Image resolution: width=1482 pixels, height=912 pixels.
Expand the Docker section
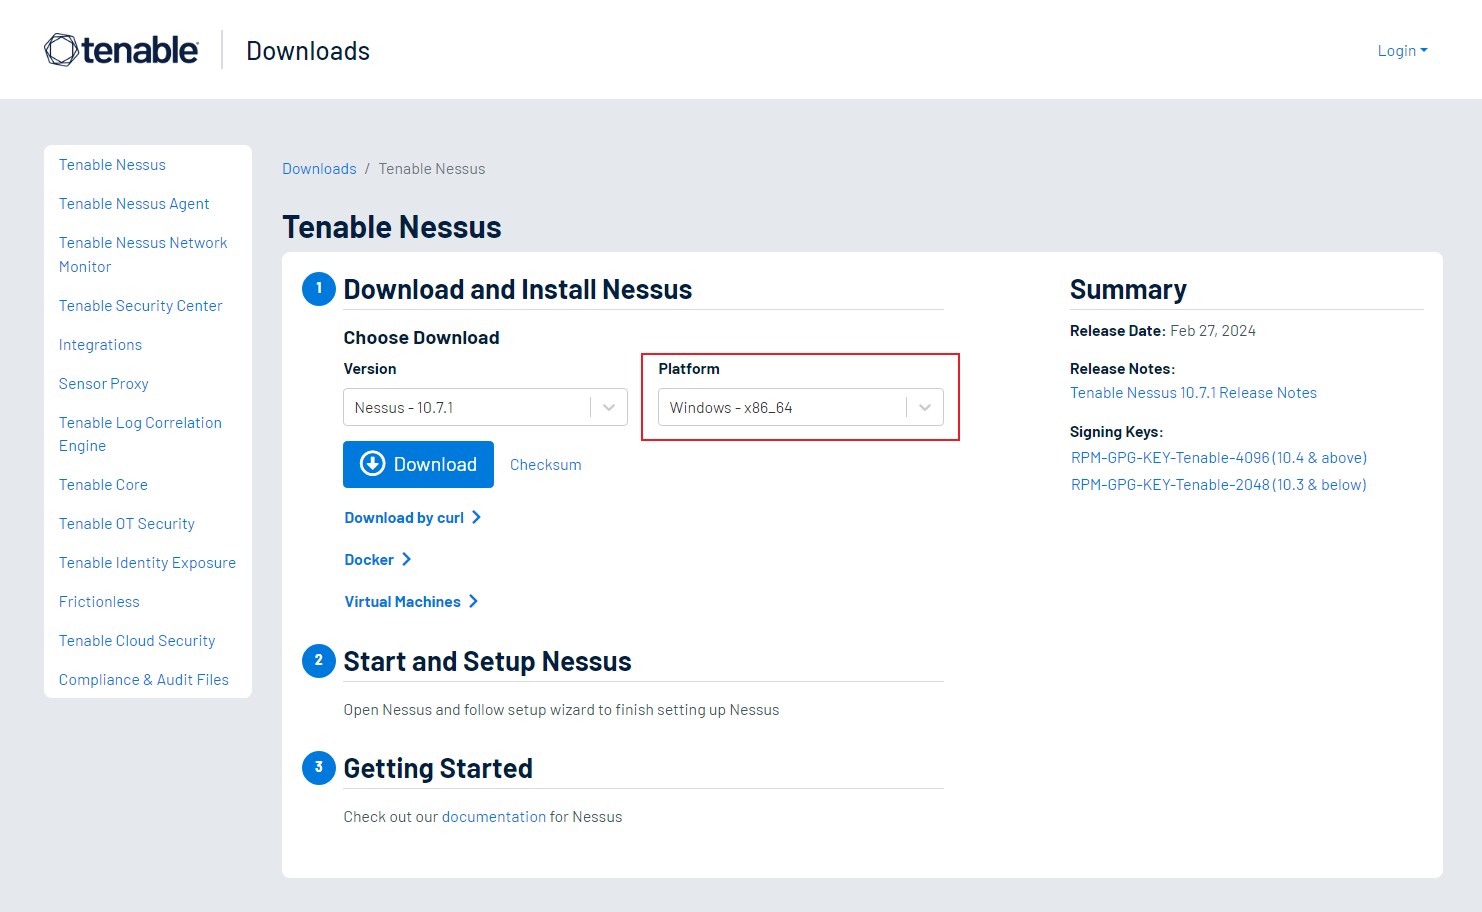(x=378, y=560)
